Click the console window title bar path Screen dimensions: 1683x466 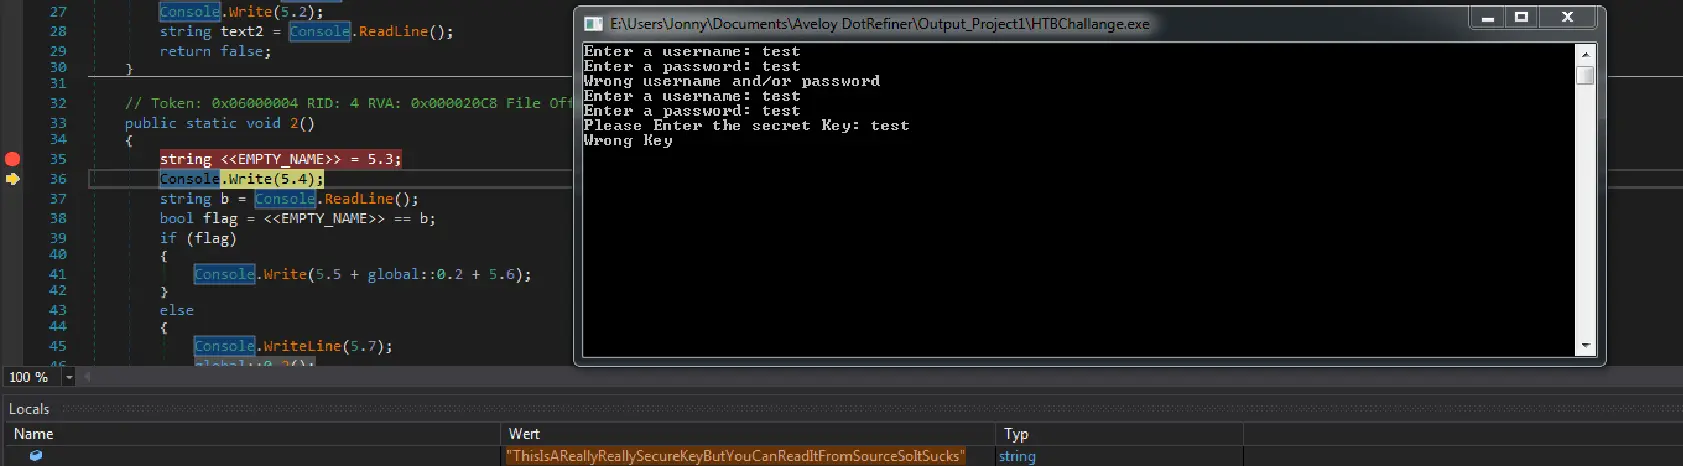click(x=880, y=23)
